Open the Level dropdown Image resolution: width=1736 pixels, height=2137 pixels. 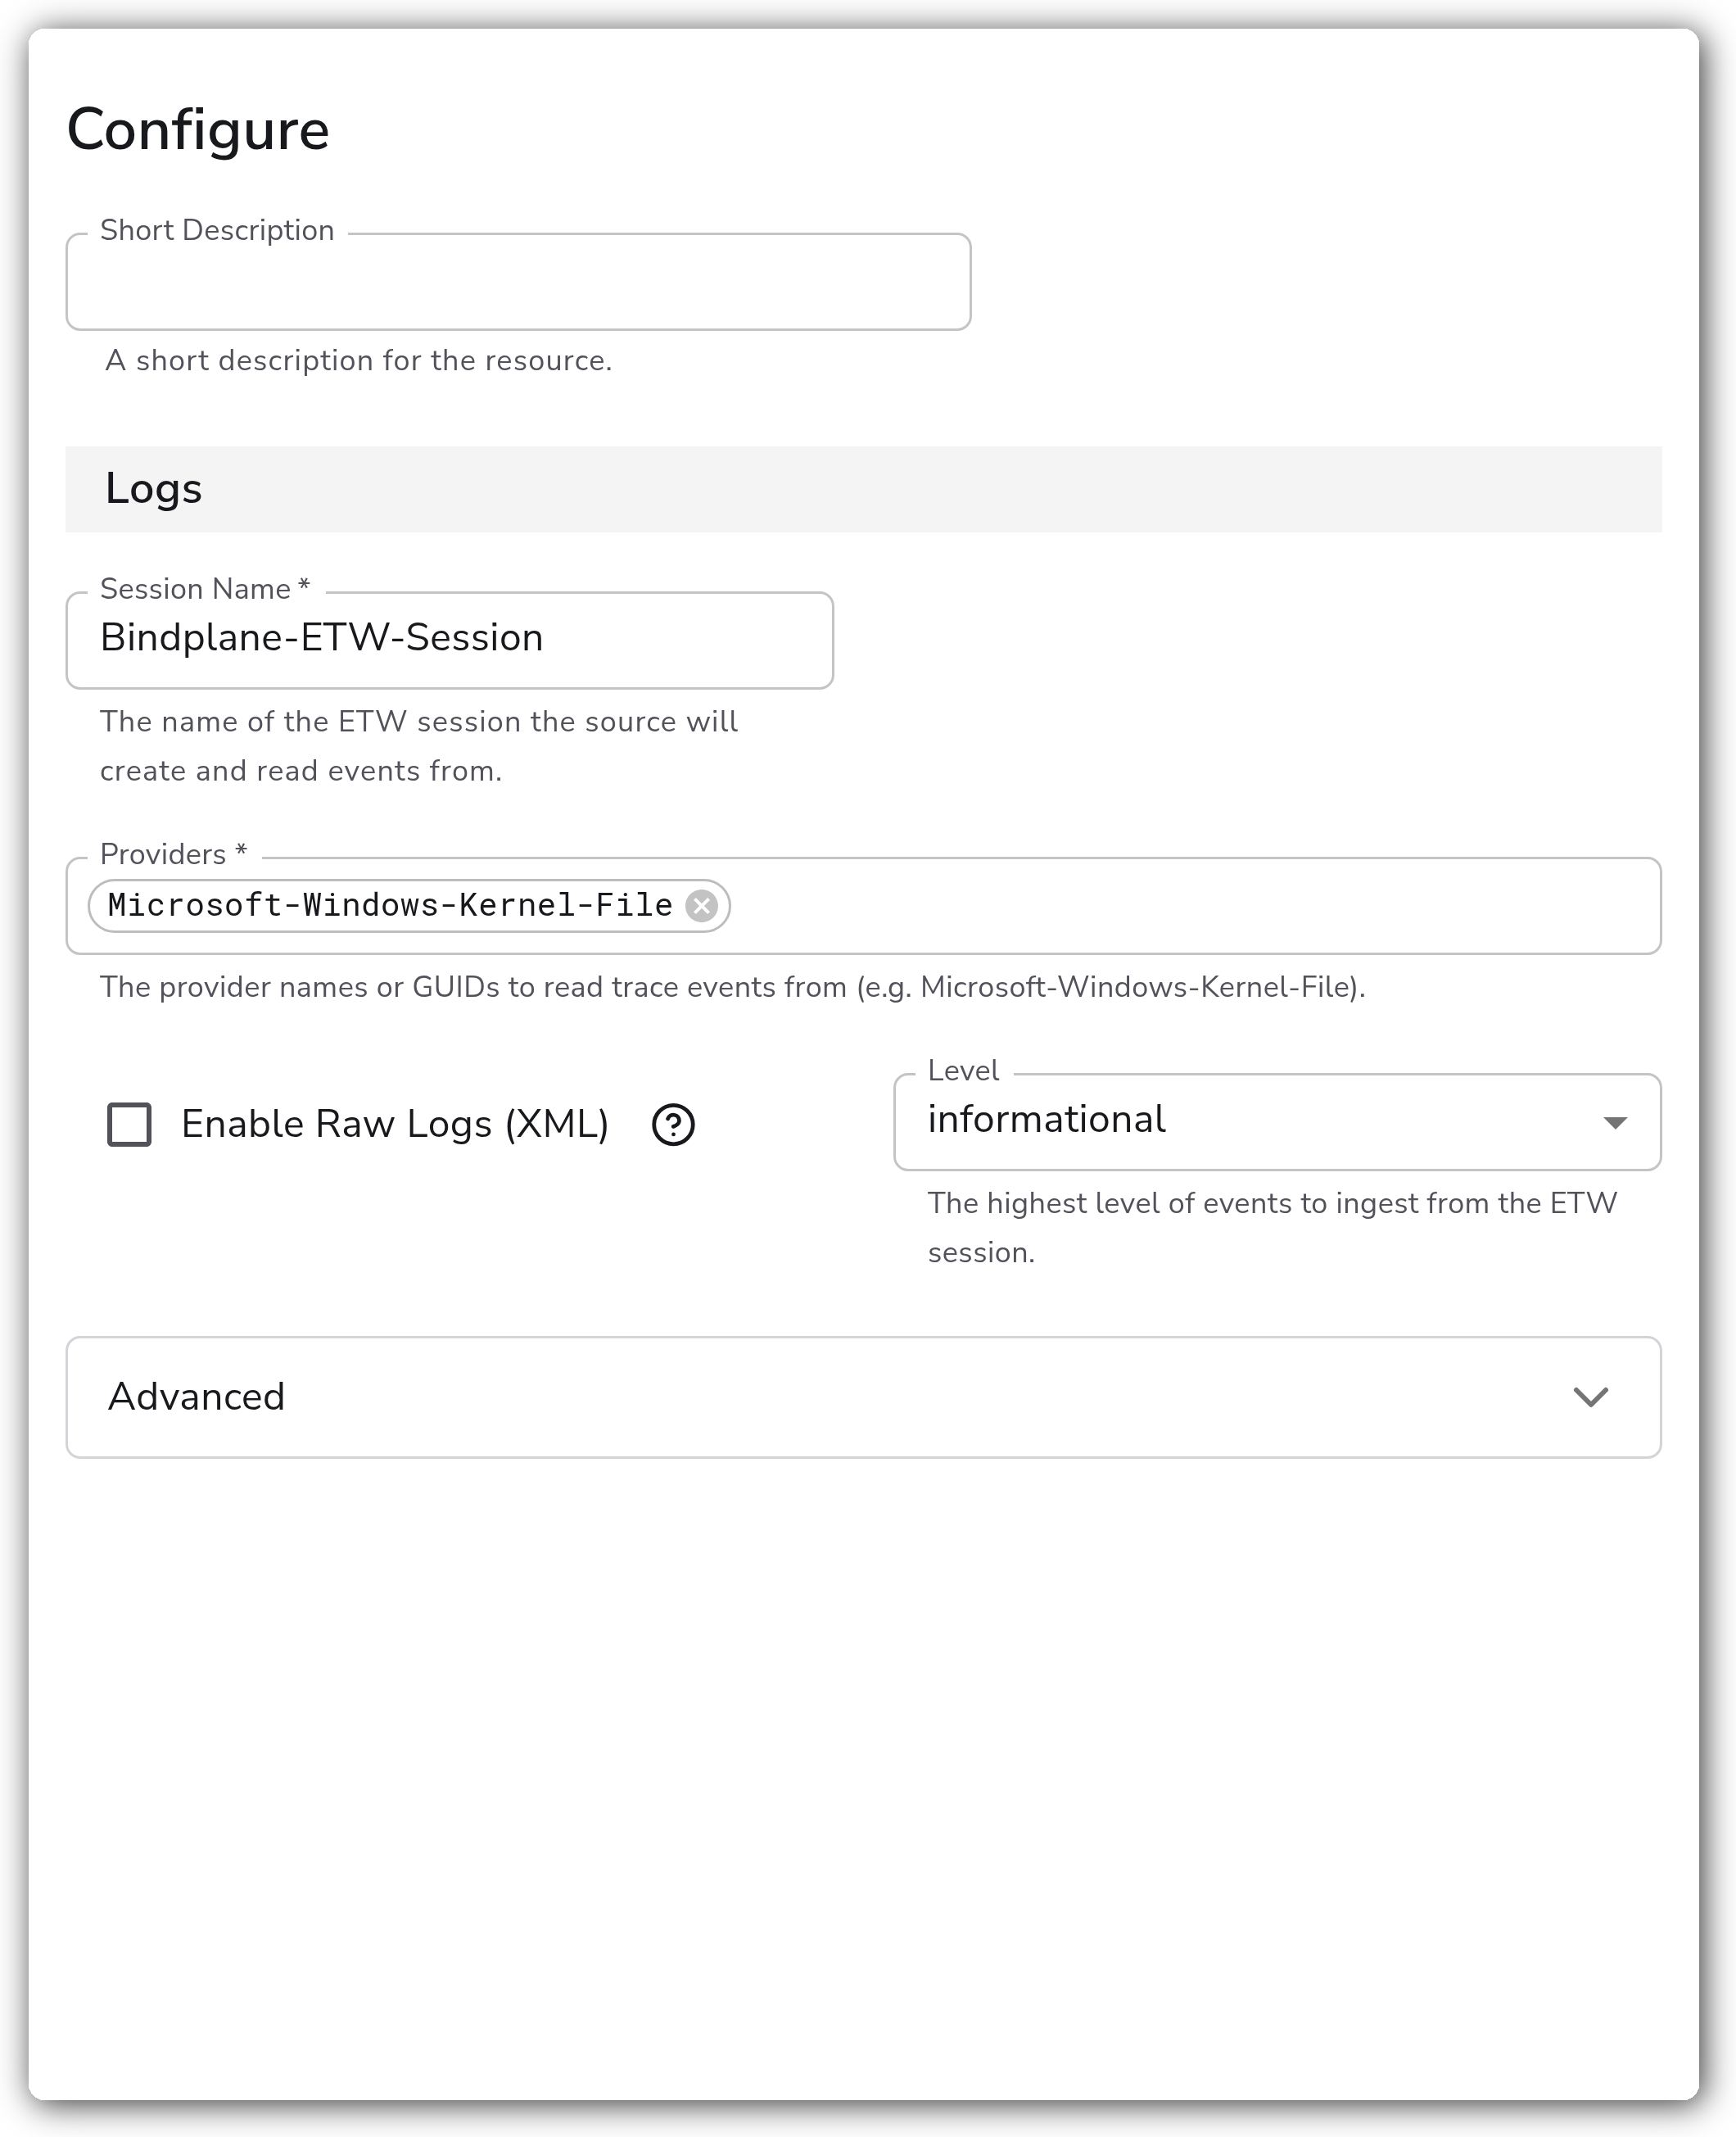click(1277, 1122)
